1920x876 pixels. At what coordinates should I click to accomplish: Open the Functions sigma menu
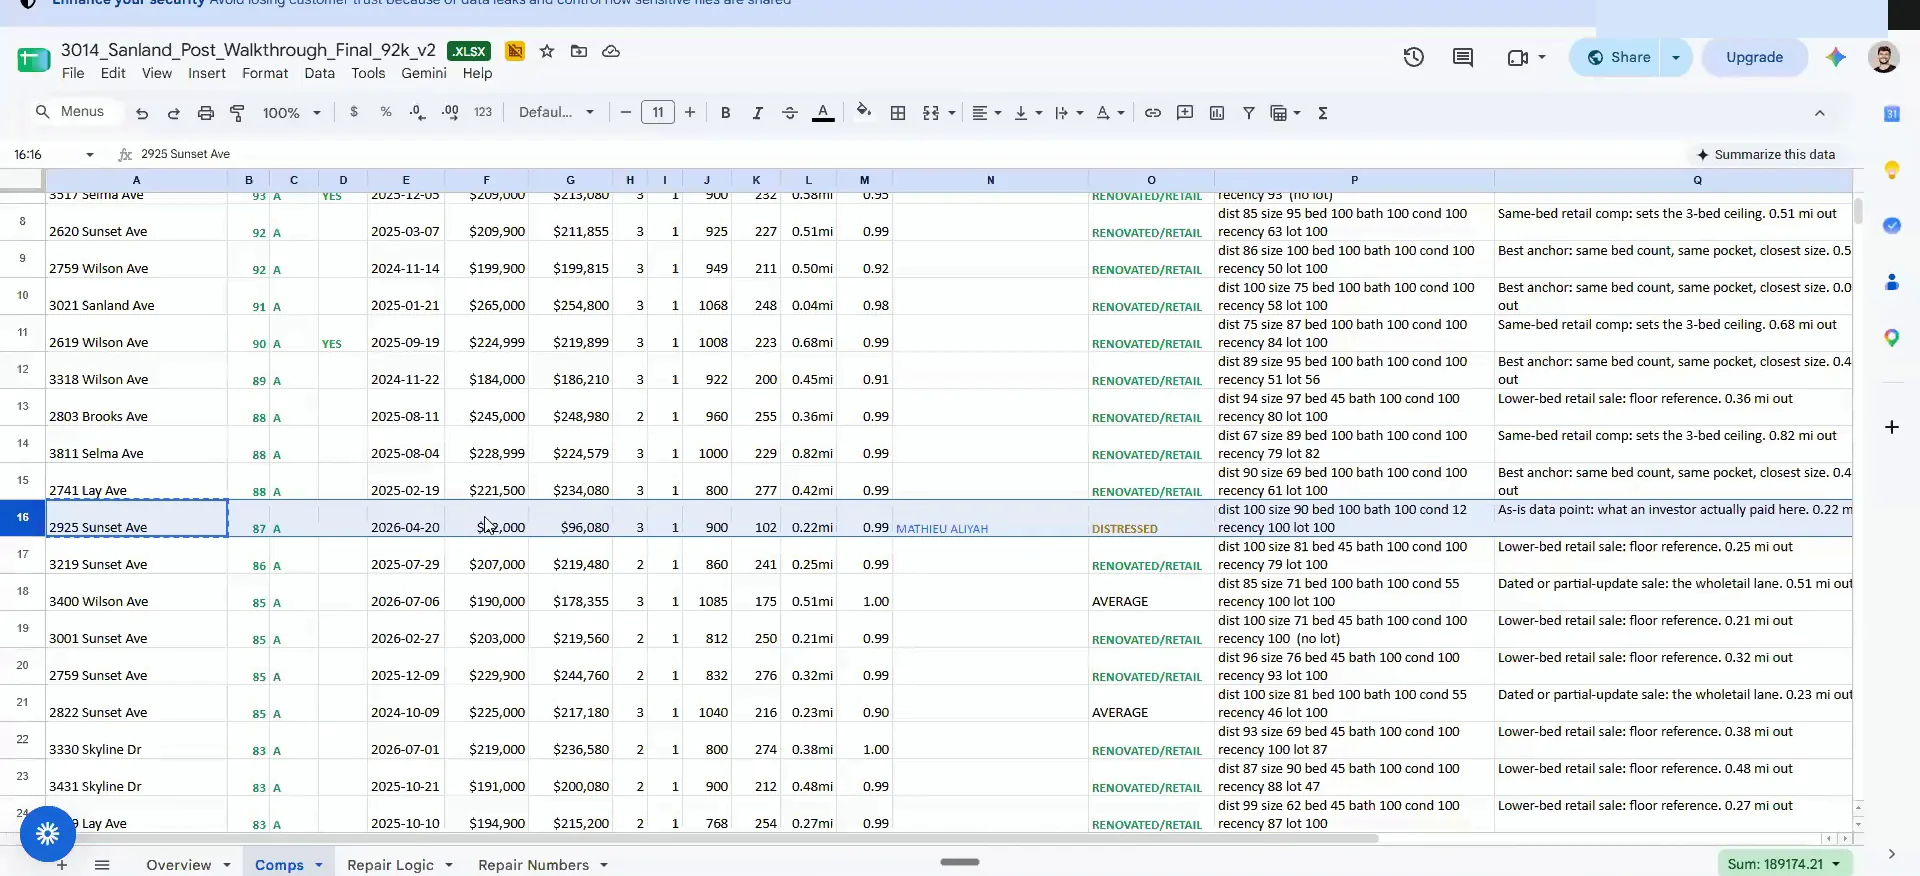pos(1323,113)
